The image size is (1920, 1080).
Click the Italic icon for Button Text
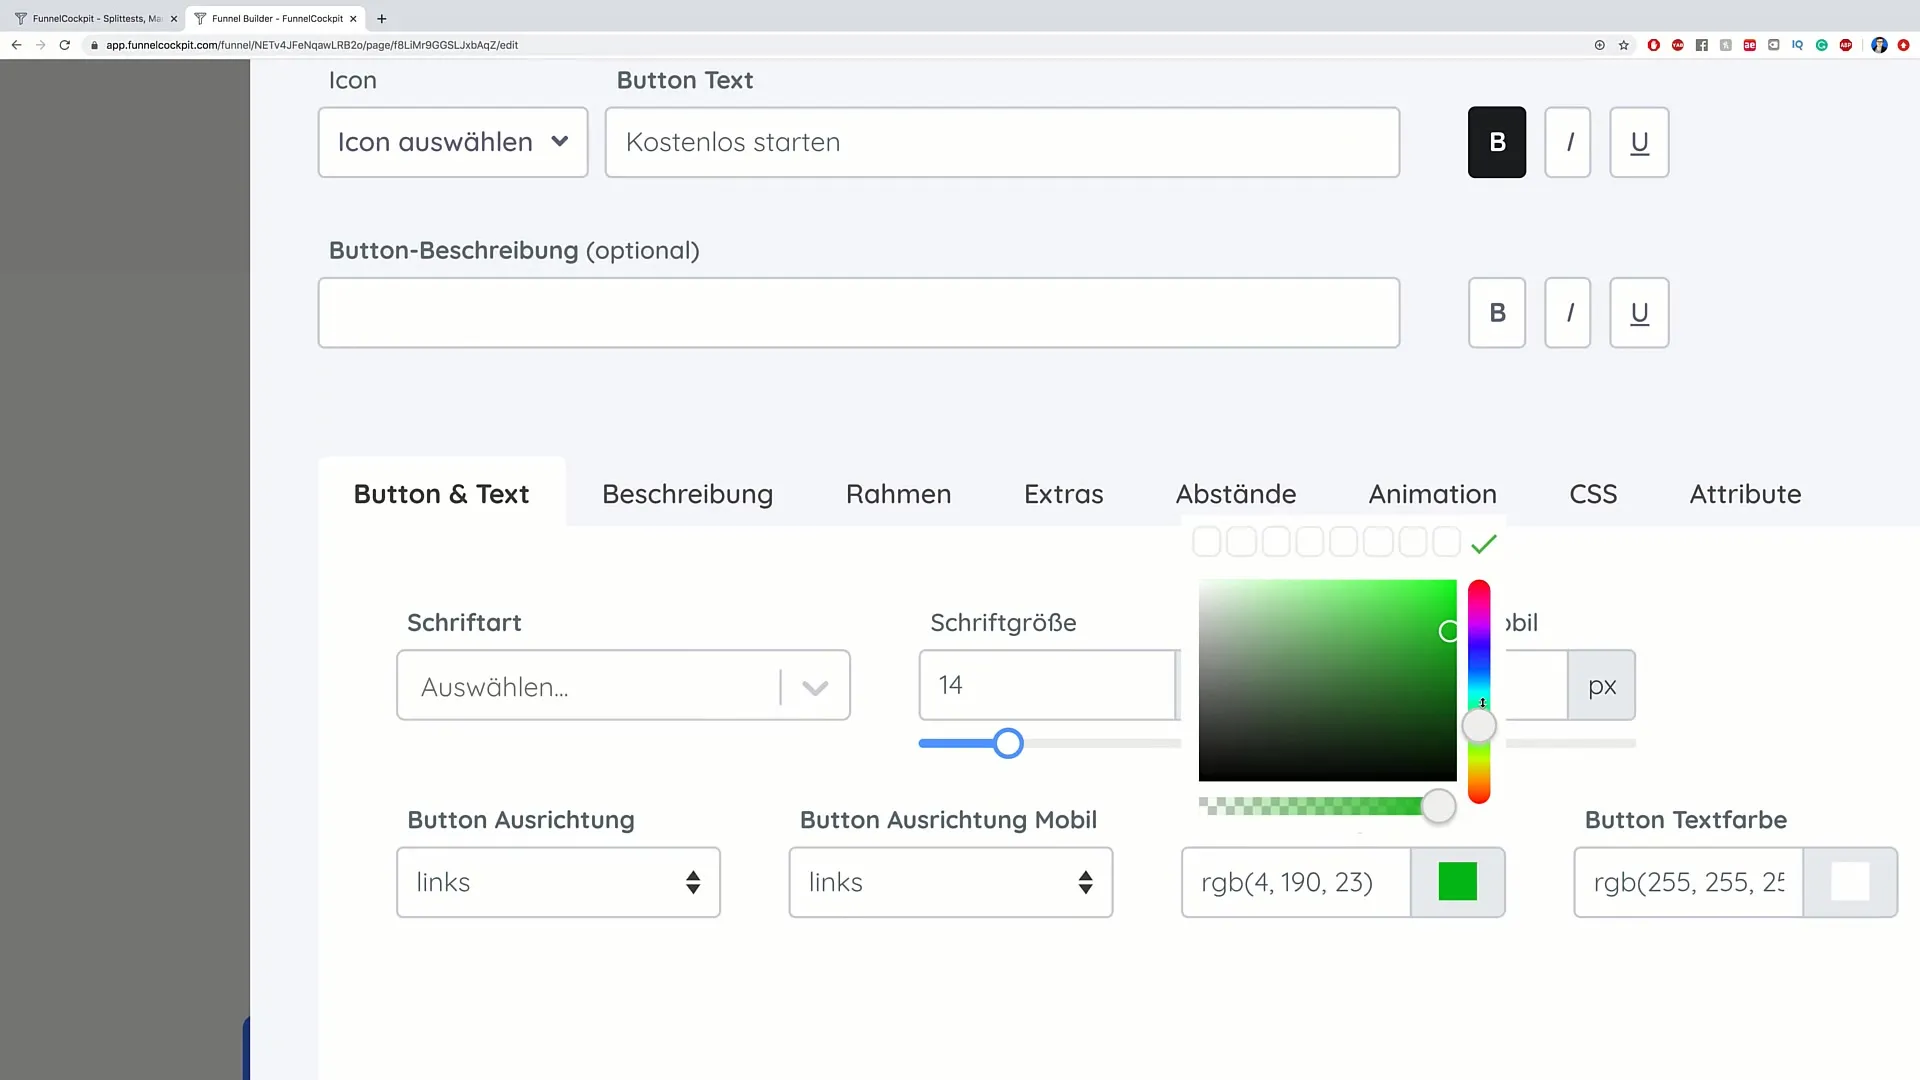(x=1569, y=141)
